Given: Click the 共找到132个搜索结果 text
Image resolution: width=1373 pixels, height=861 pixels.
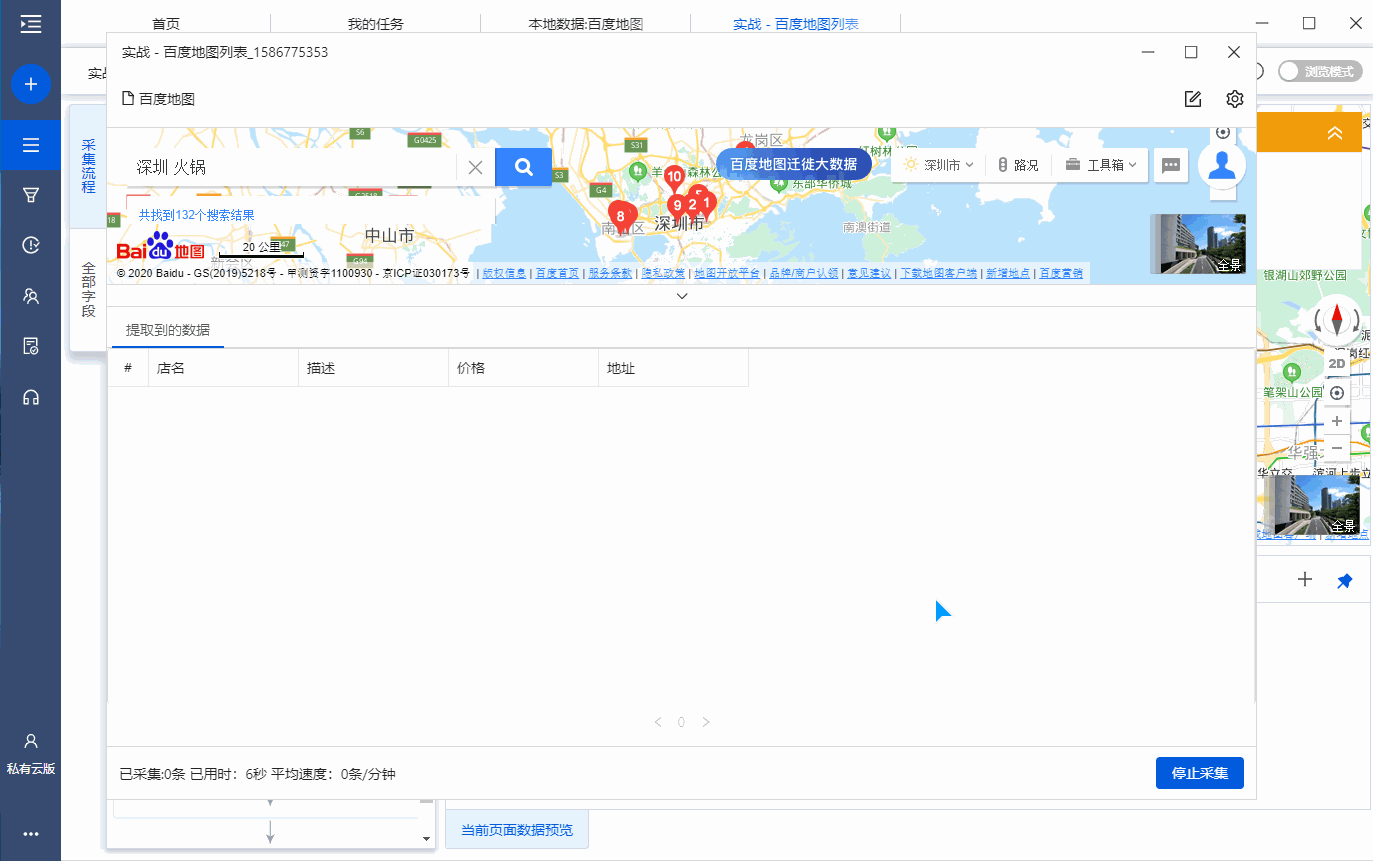Looking at the screenshot, I should [196, 215].
